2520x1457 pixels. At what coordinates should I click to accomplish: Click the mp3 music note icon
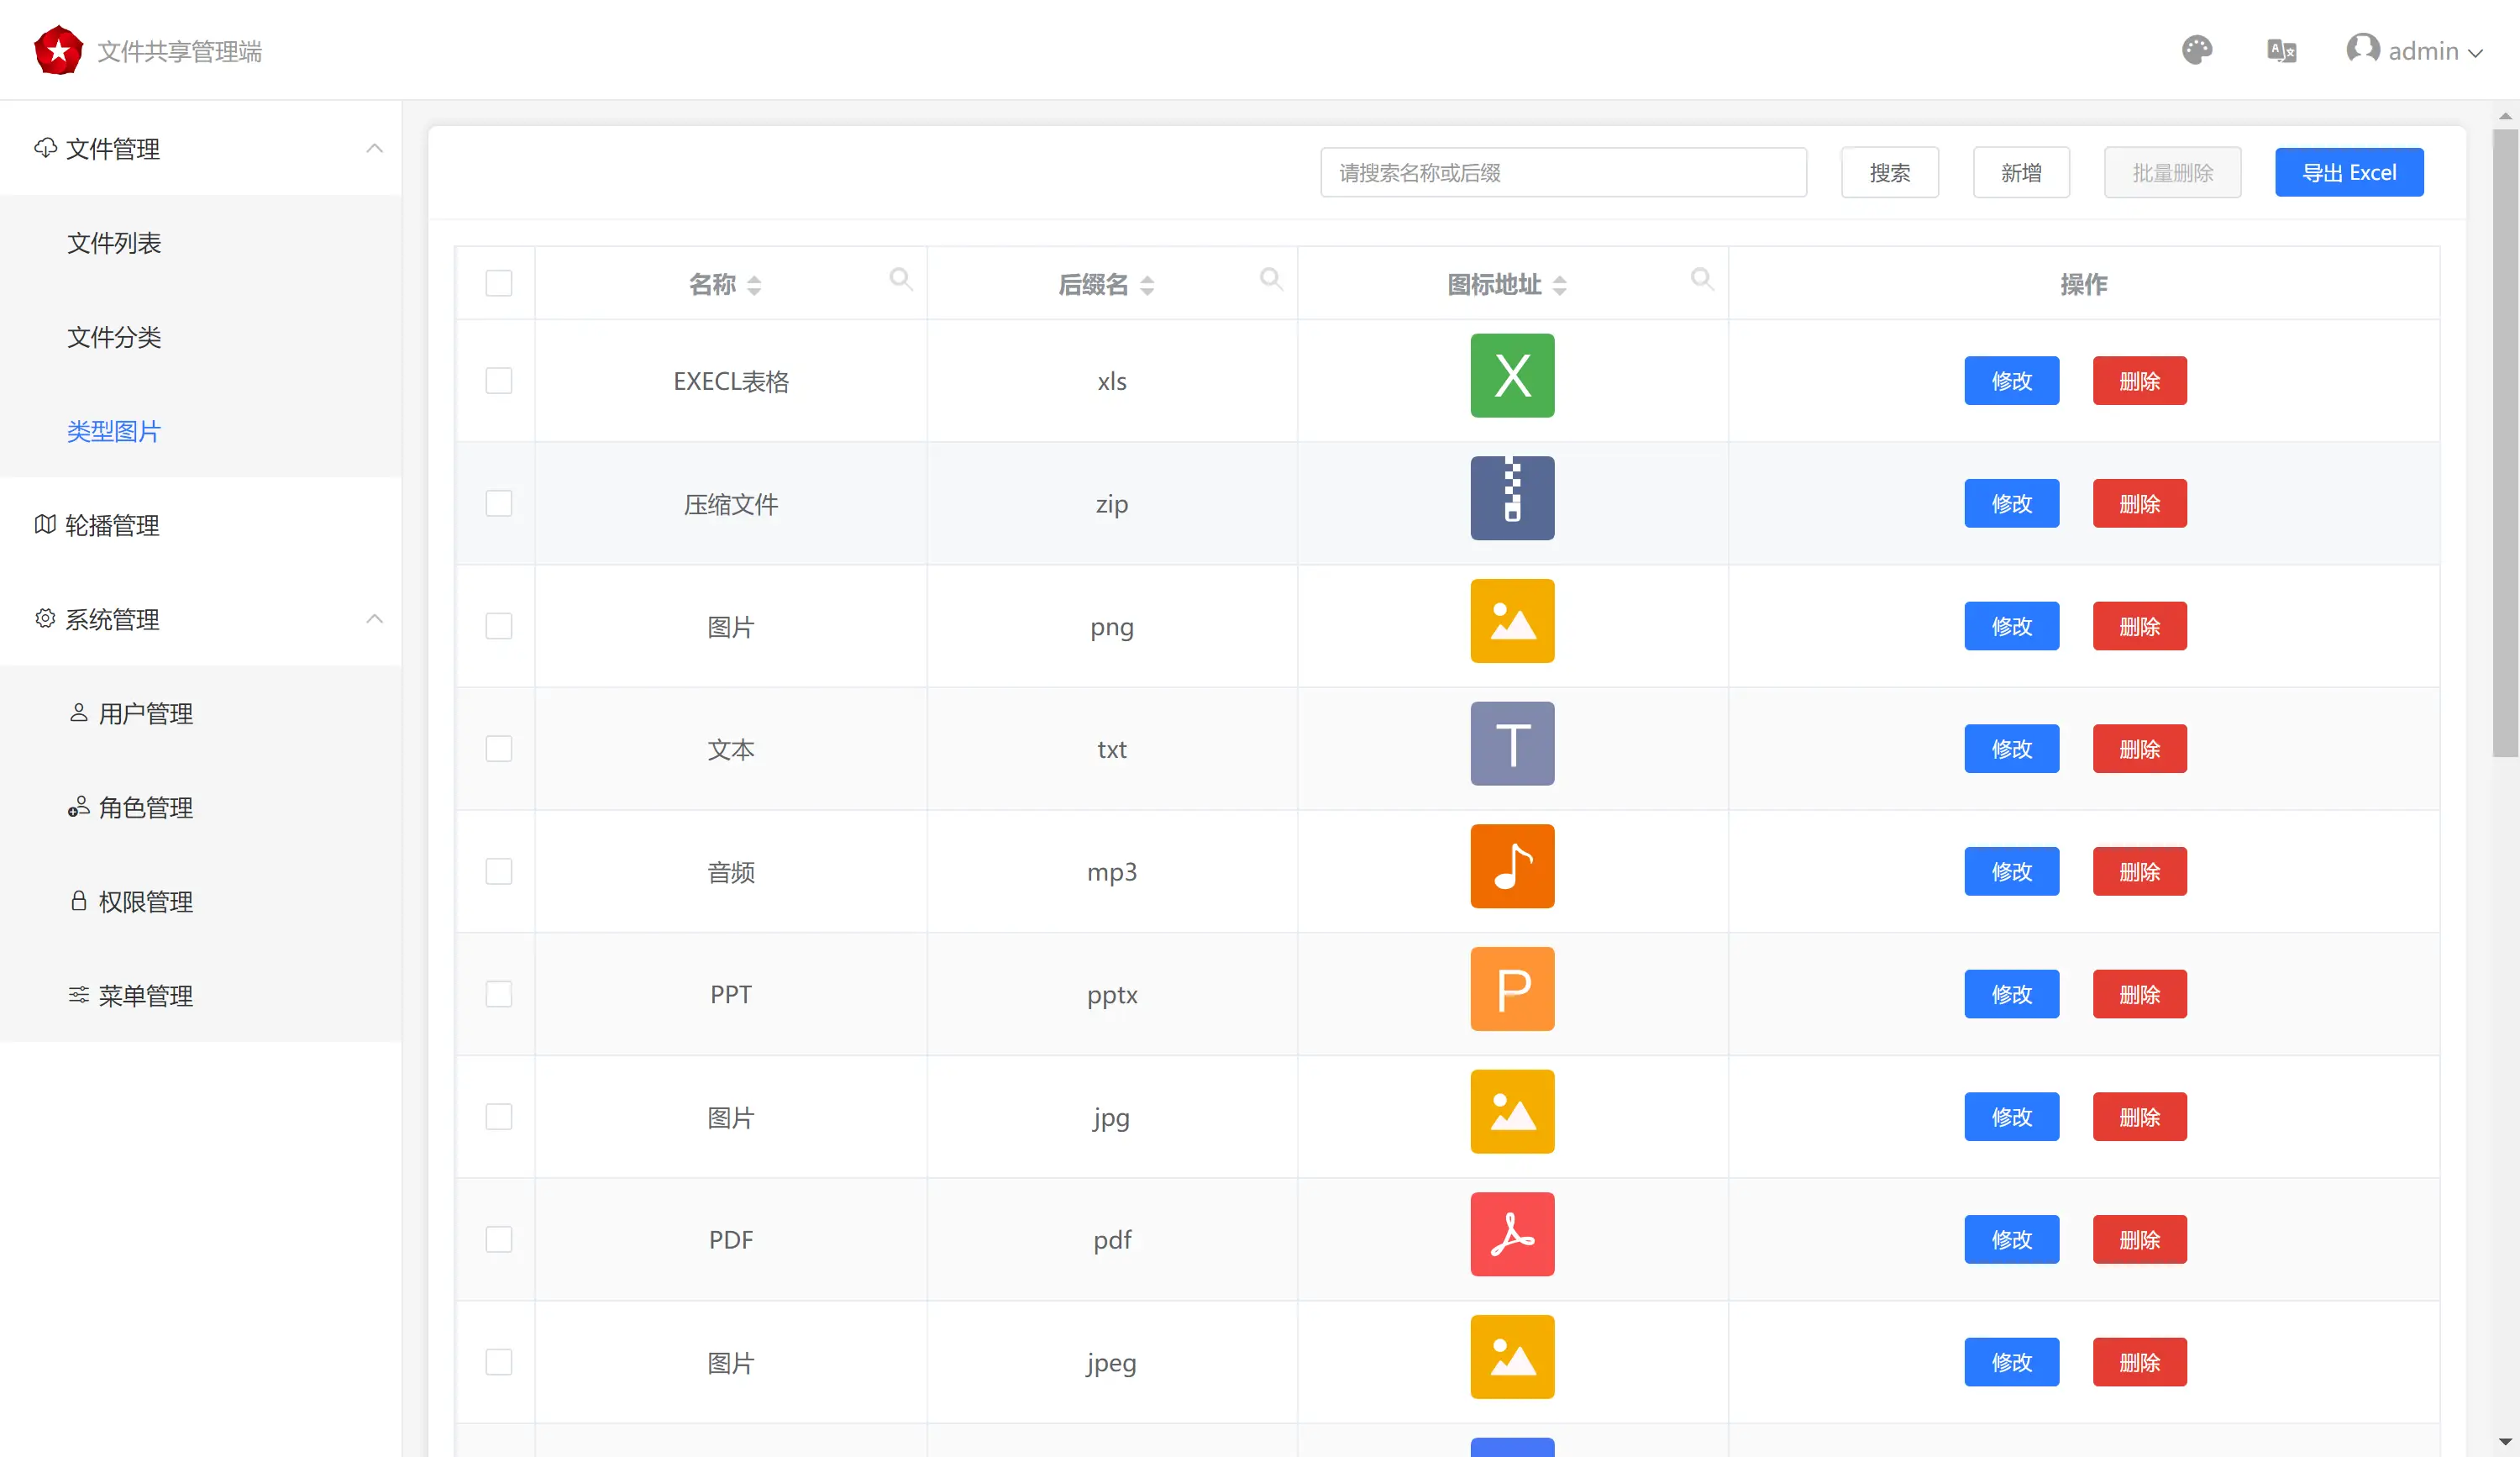pos(1512,867)
